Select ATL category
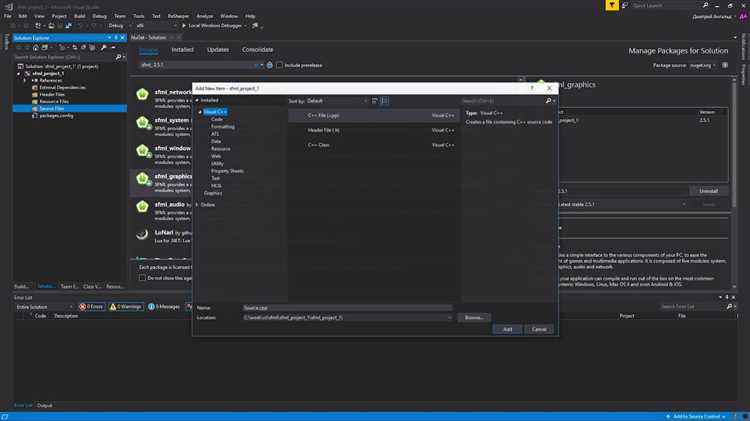 click(215, 134)
